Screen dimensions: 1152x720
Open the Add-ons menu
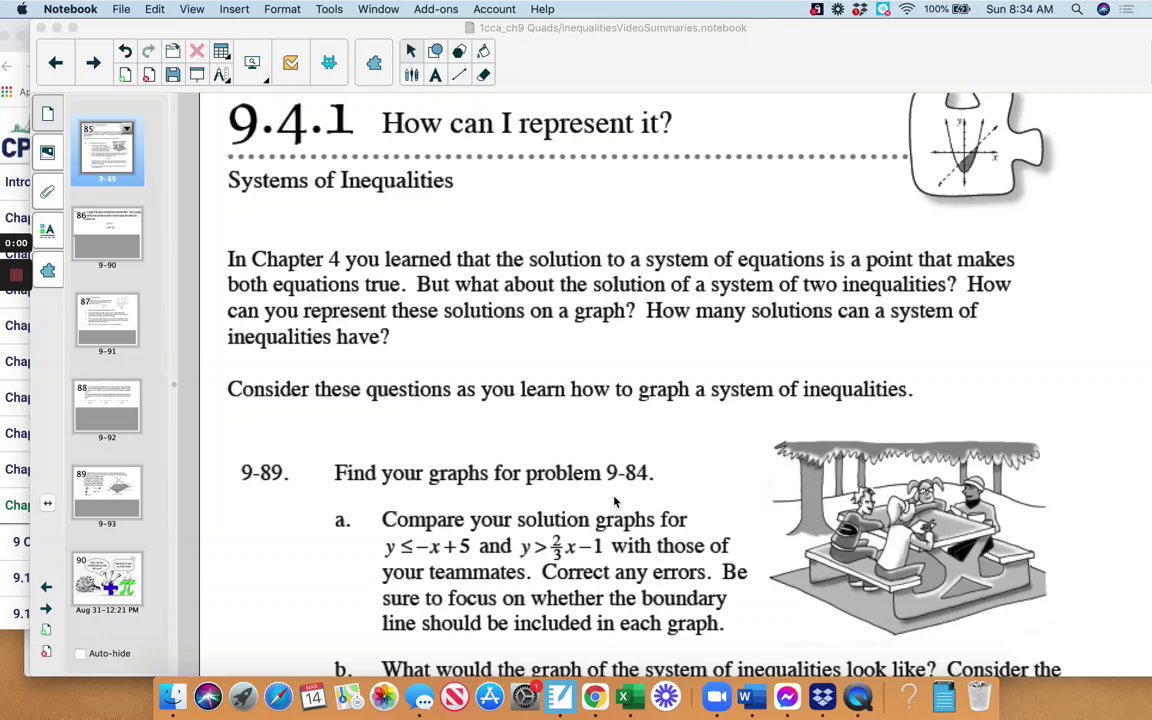click(x=436, y=9)
